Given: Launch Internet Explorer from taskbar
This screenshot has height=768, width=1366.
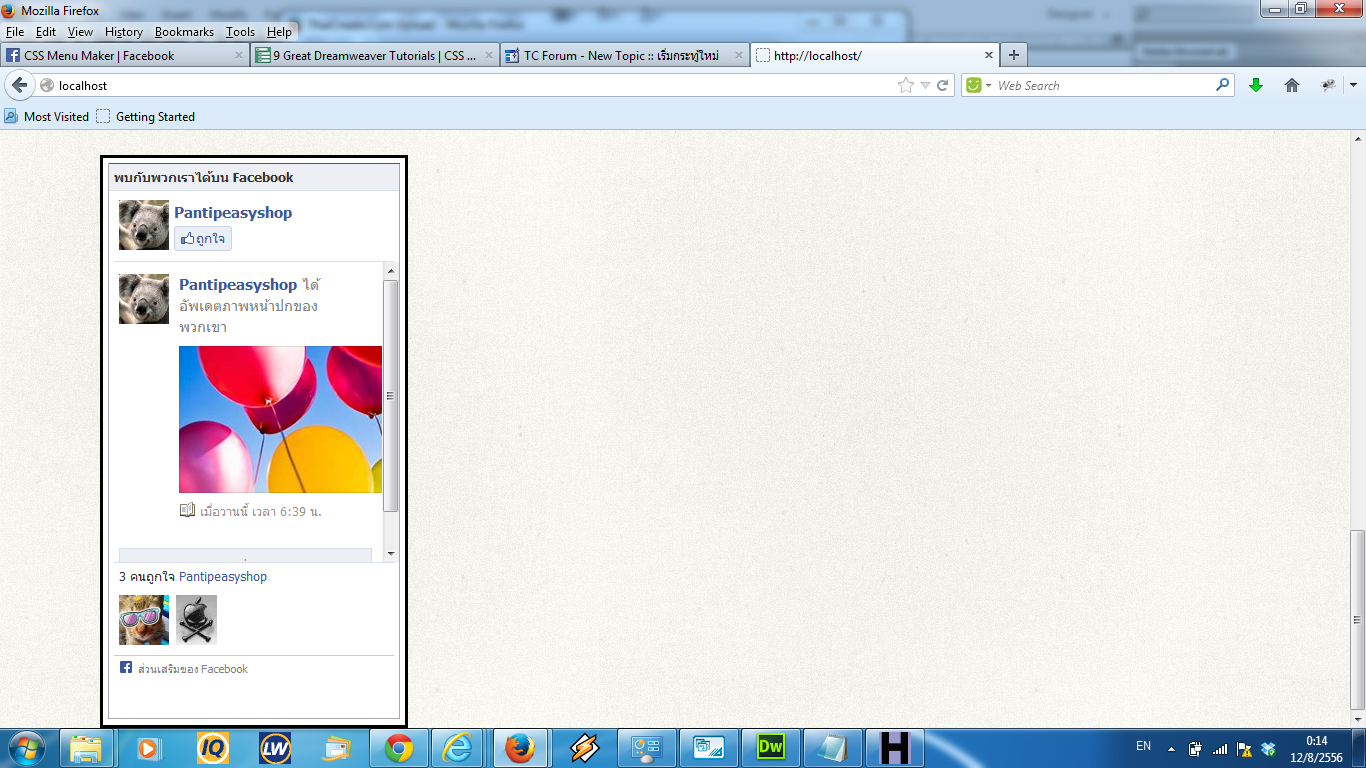Looking at the screenshot, I should coord(459,748).
